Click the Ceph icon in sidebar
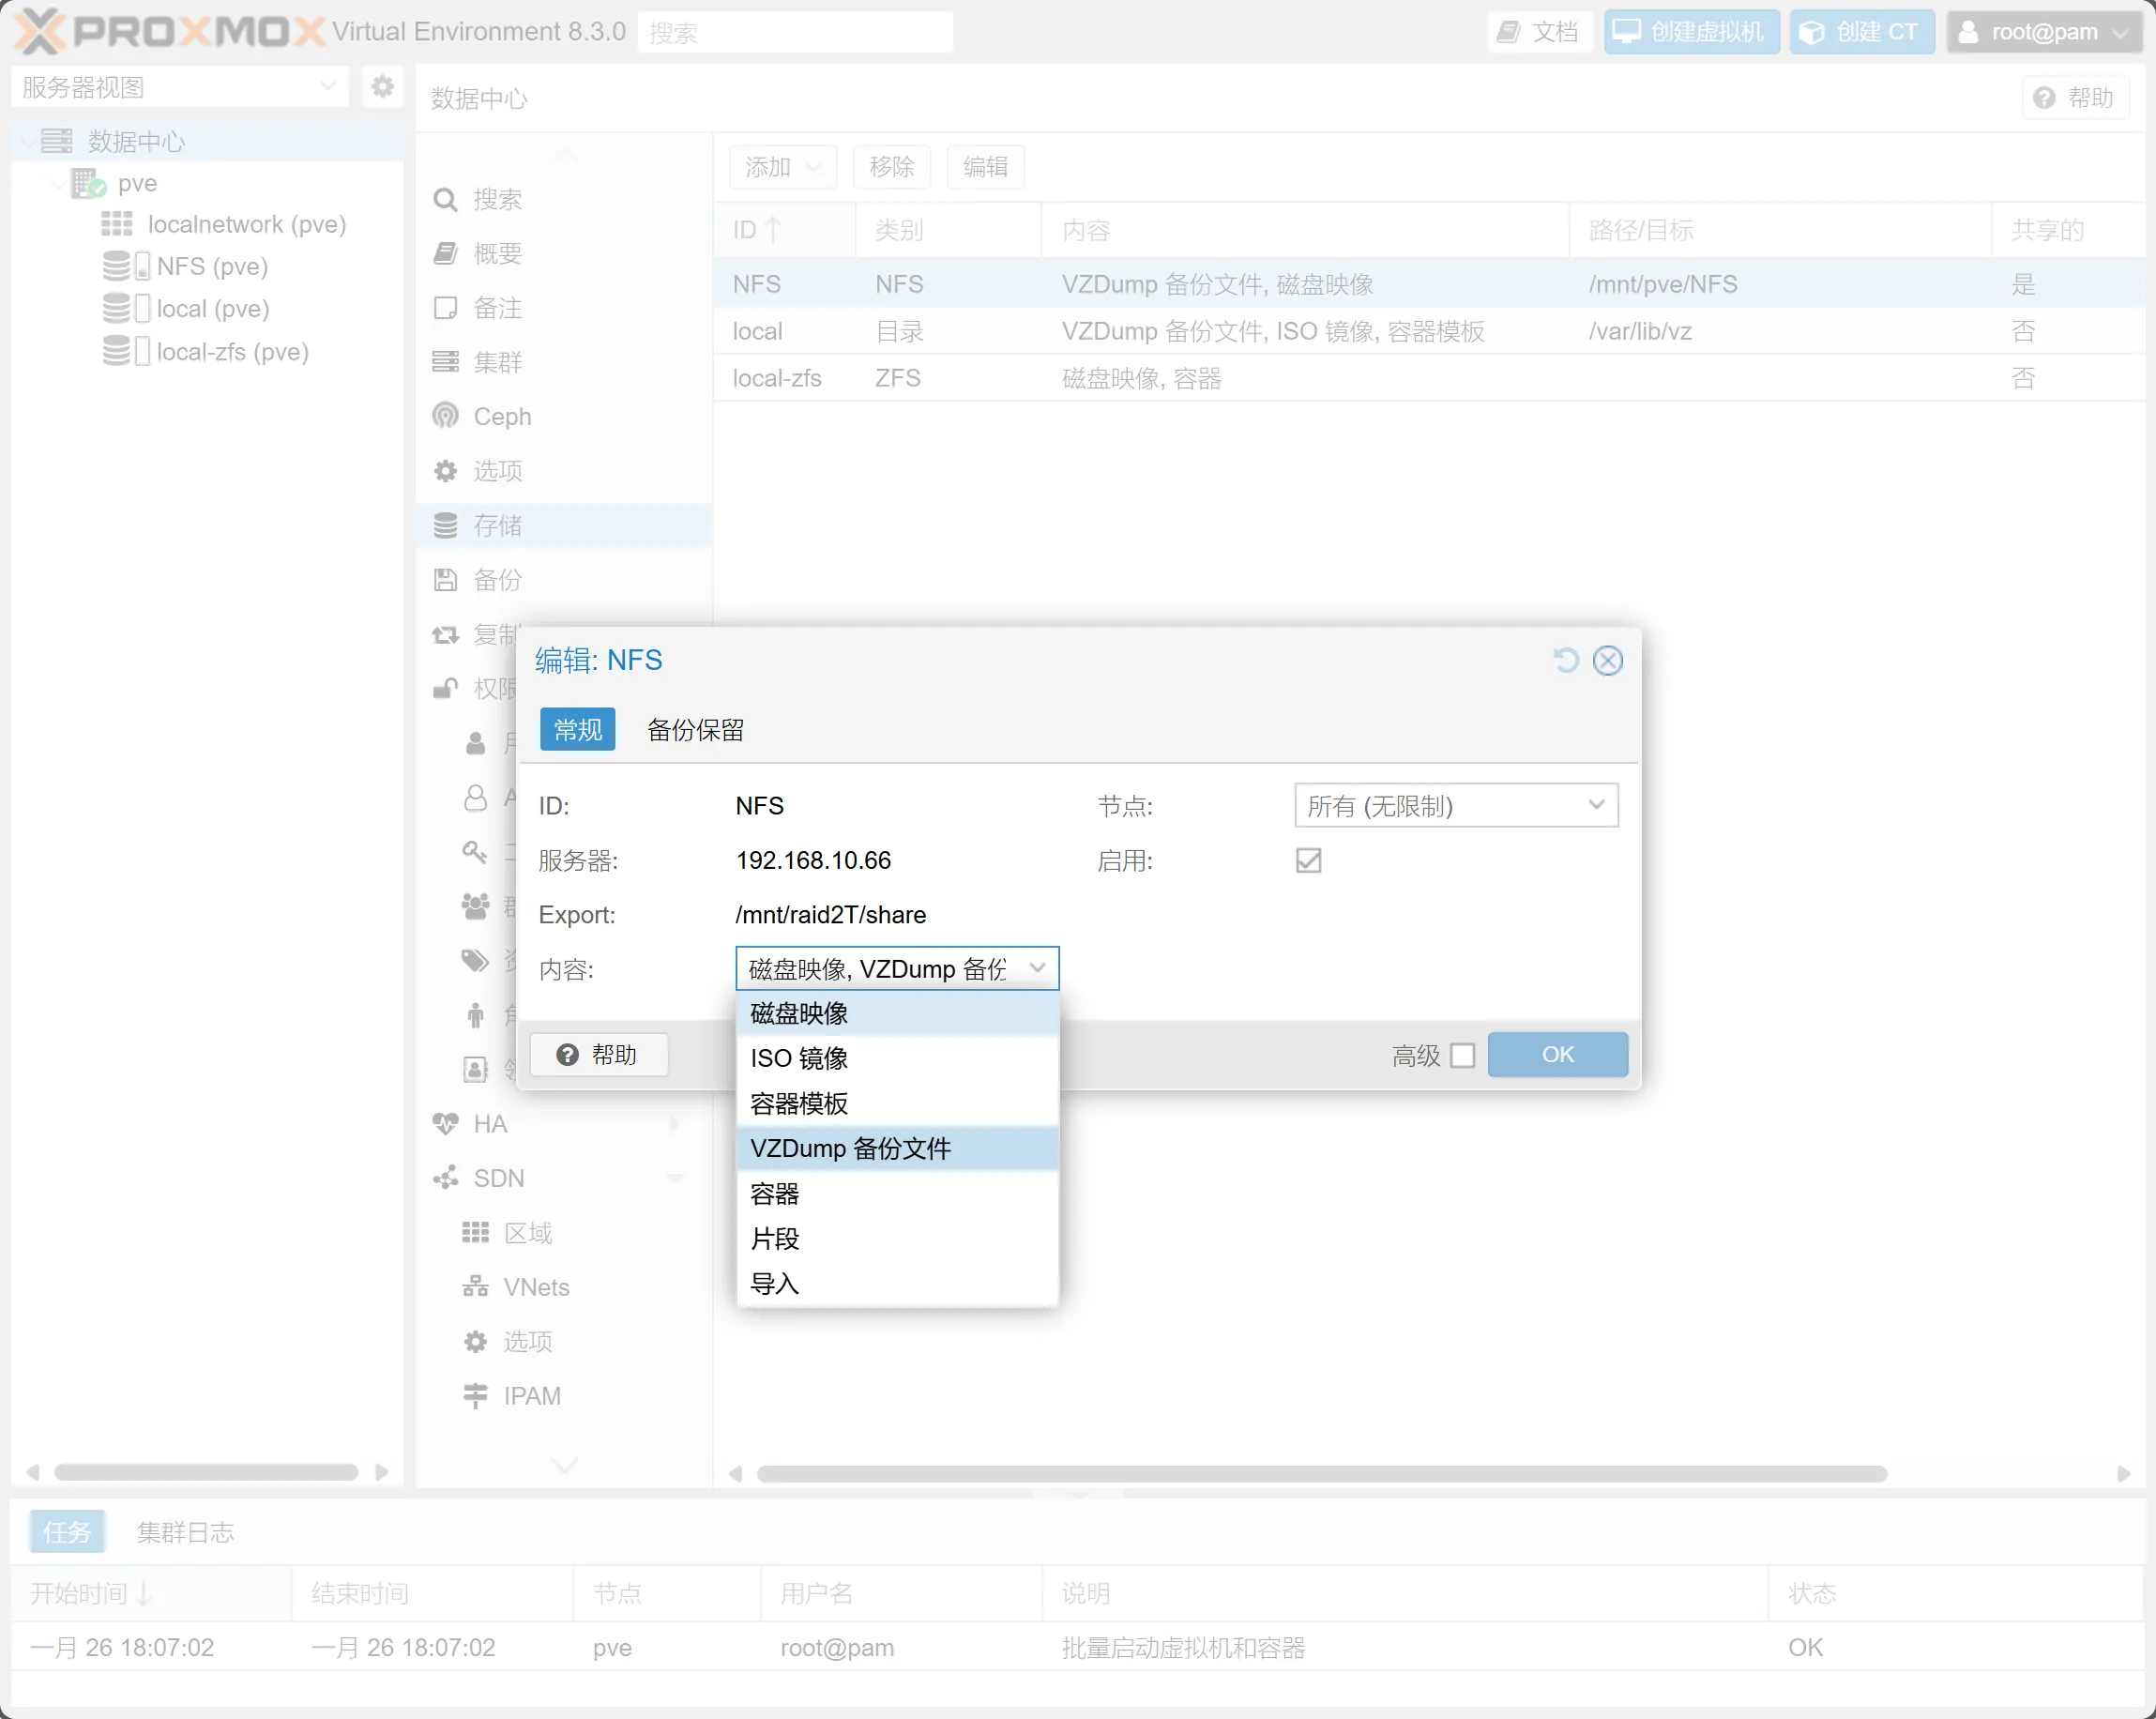The height and width of the screenshot is (1719, 2156). click(x=445, y=416)
